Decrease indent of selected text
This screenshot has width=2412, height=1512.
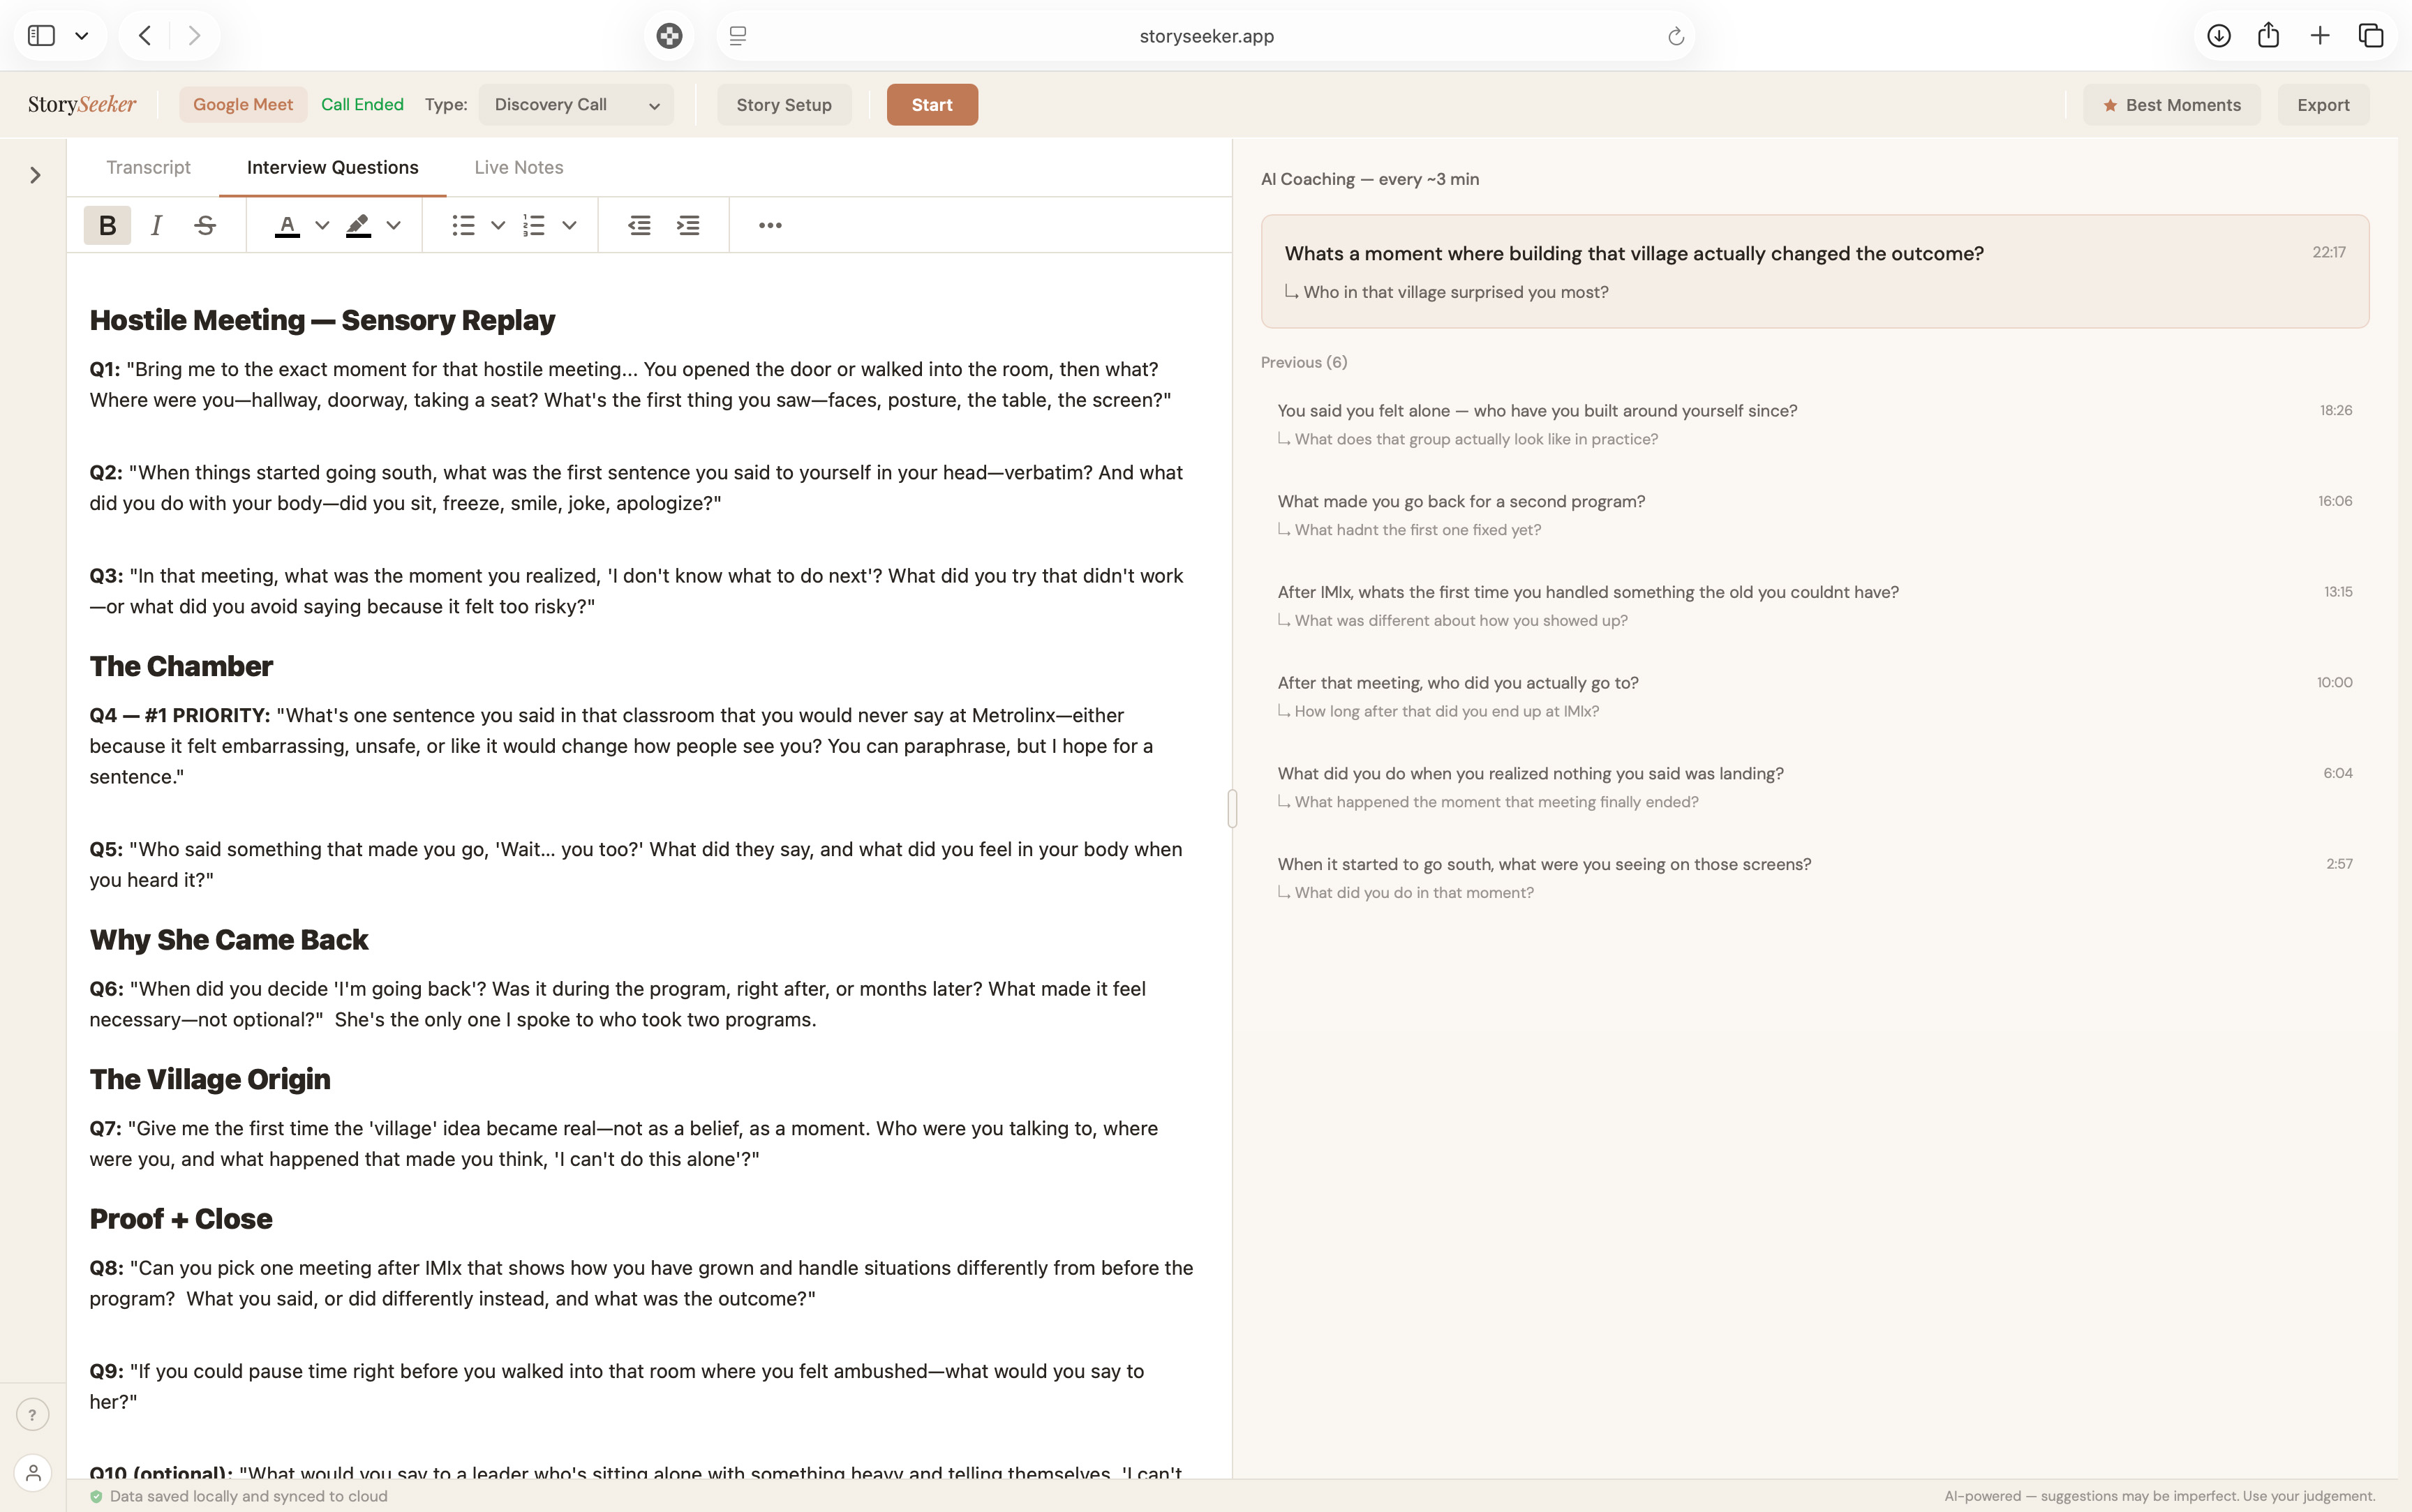(x=638, y=225)
